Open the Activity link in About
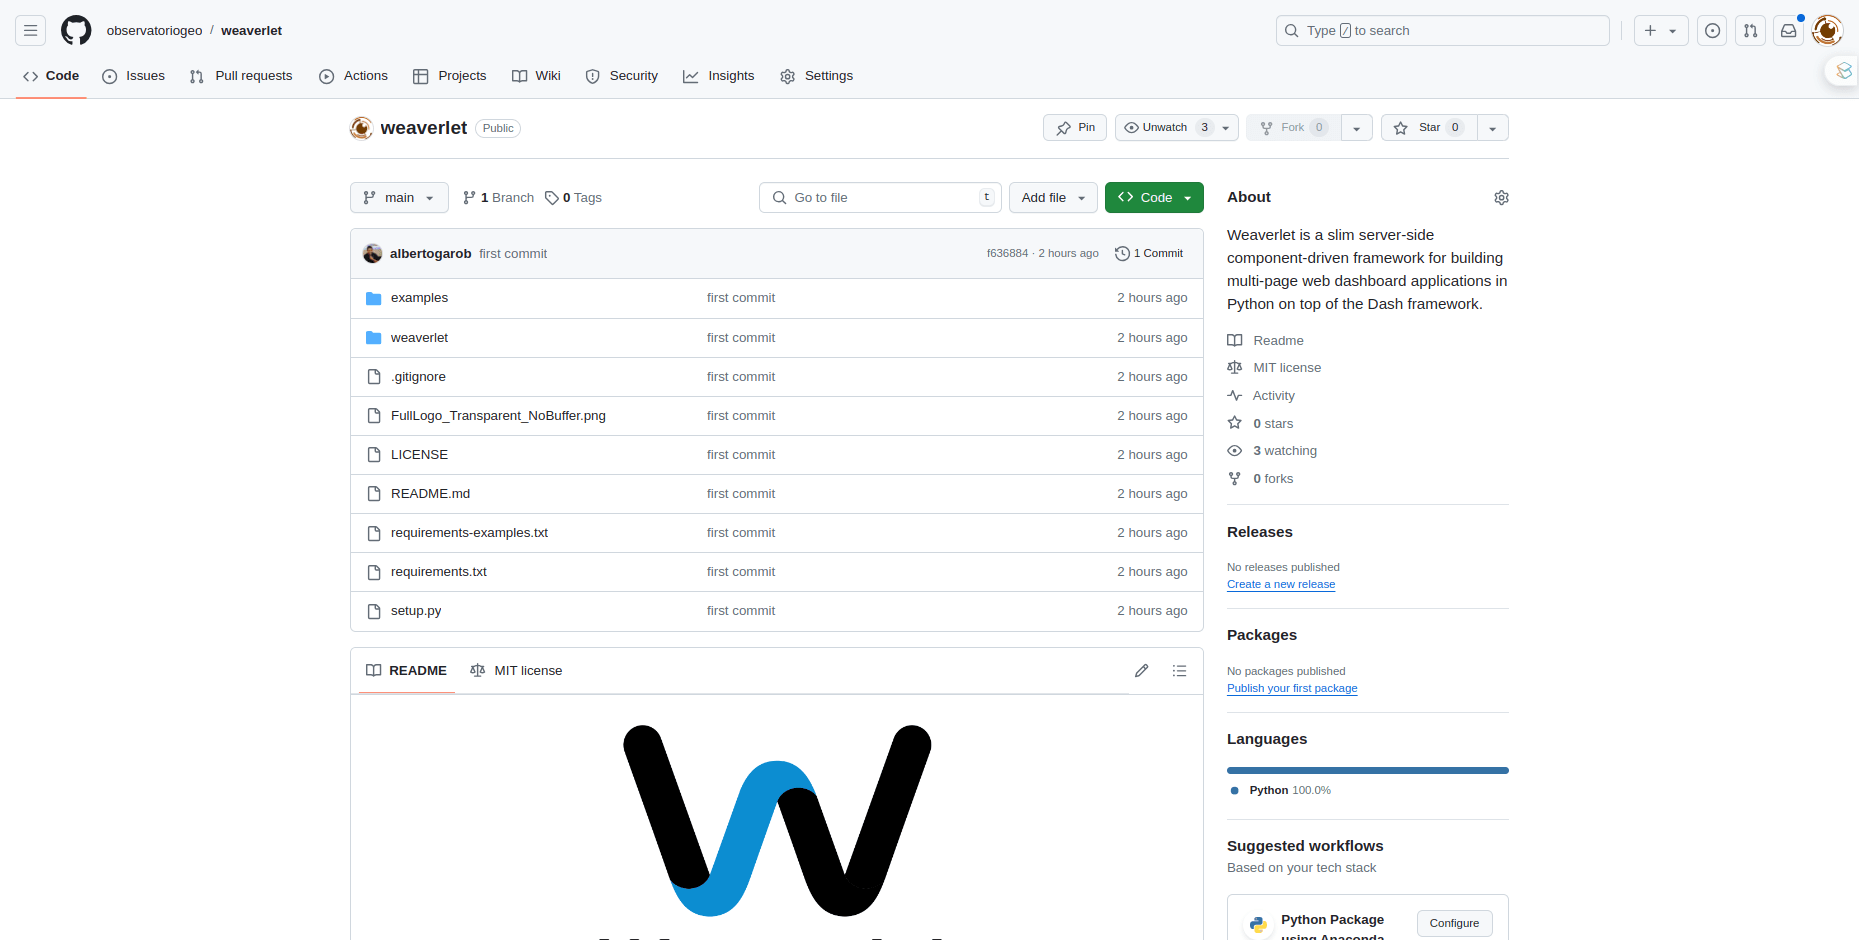 (x=1261, y=396)
